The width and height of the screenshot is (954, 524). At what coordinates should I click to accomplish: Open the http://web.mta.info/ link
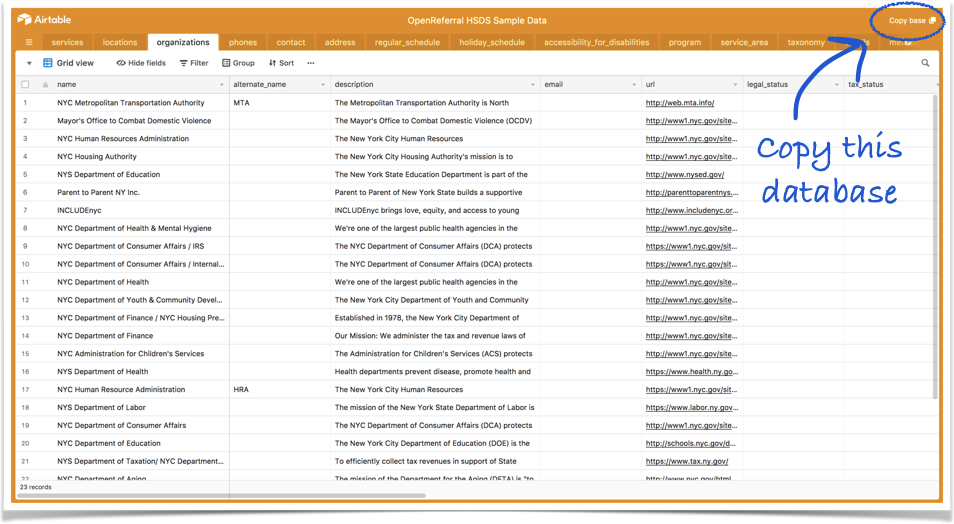tap(680, 103)
